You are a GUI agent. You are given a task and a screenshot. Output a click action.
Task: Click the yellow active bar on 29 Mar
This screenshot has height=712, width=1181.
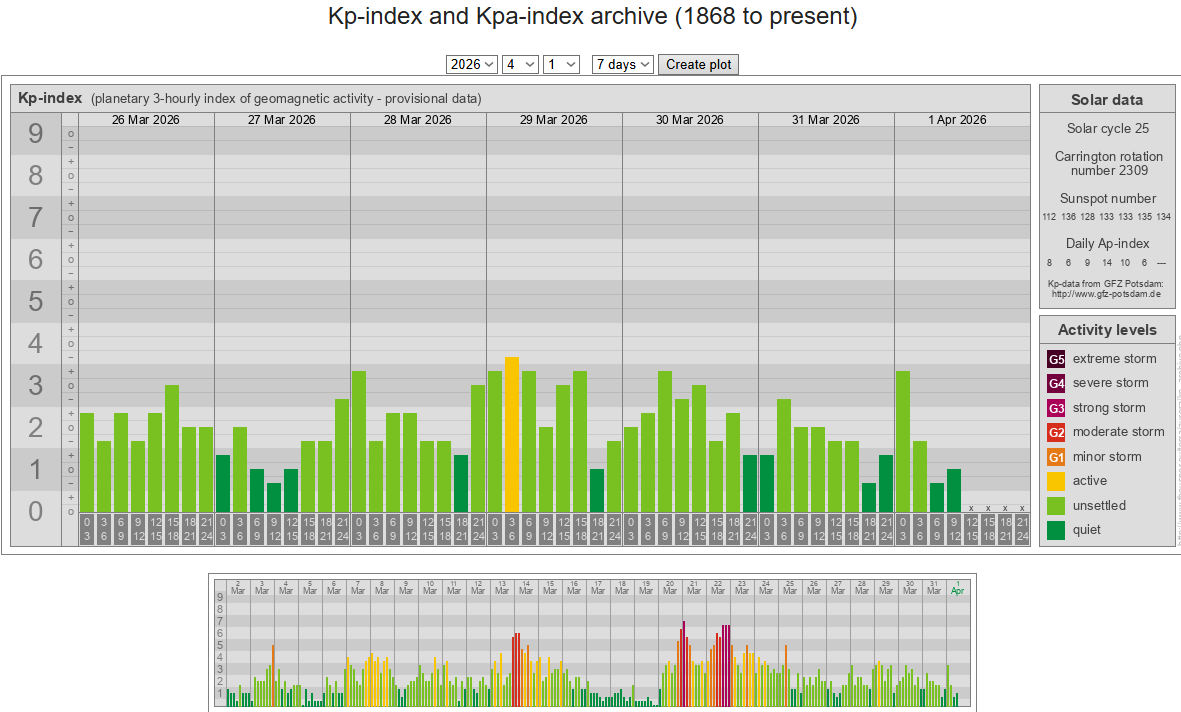click(x=512, y=434)
